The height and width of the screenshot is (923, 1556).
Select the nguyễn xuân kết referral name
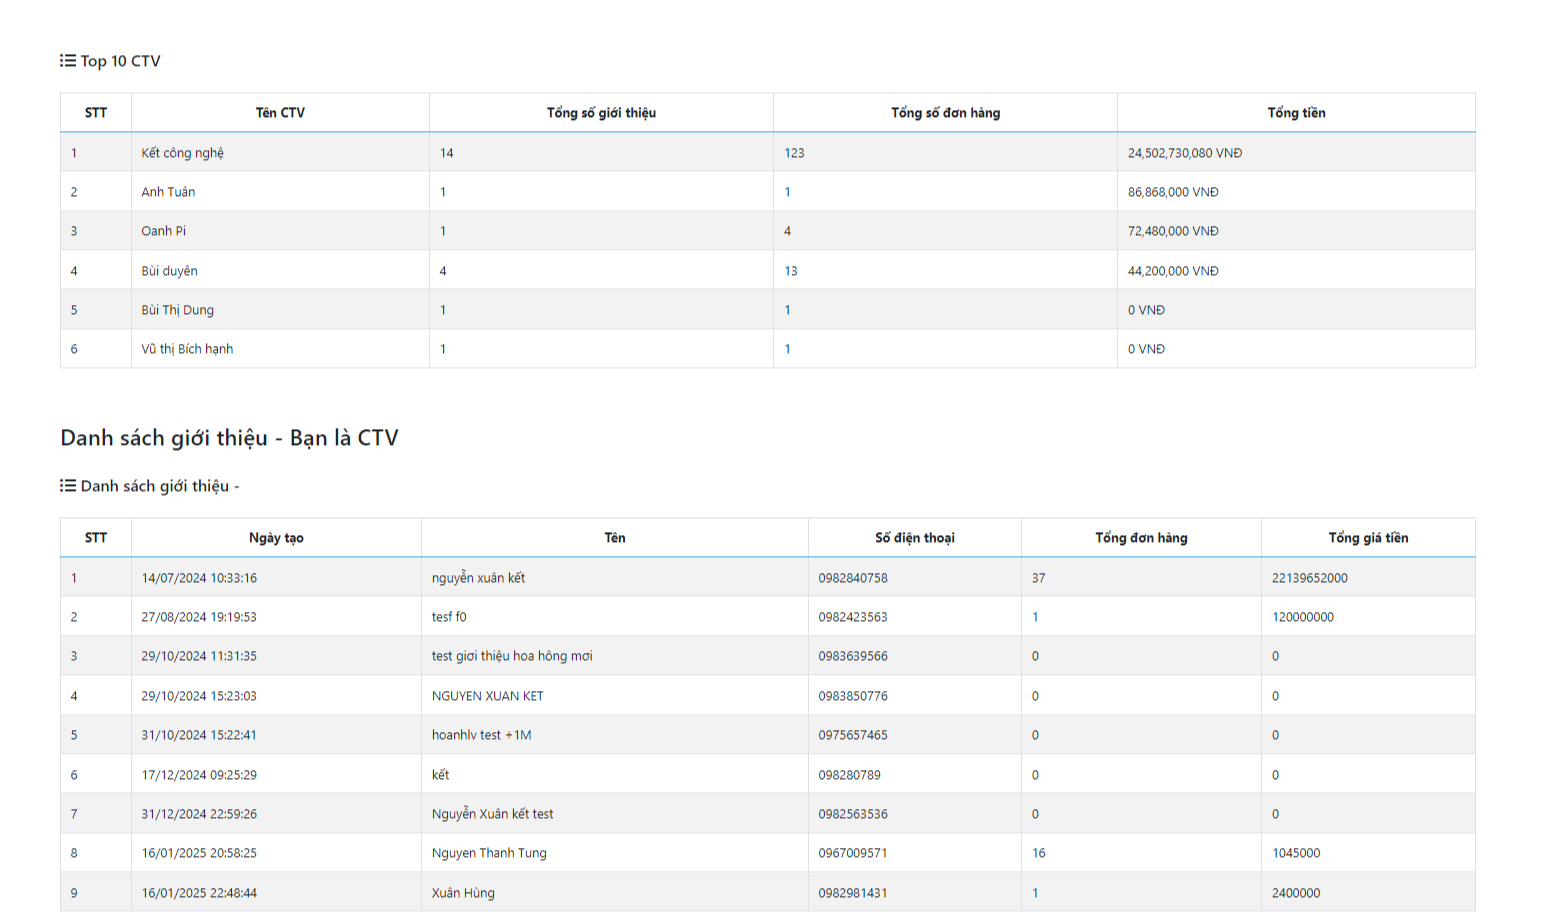pos(478,578)
